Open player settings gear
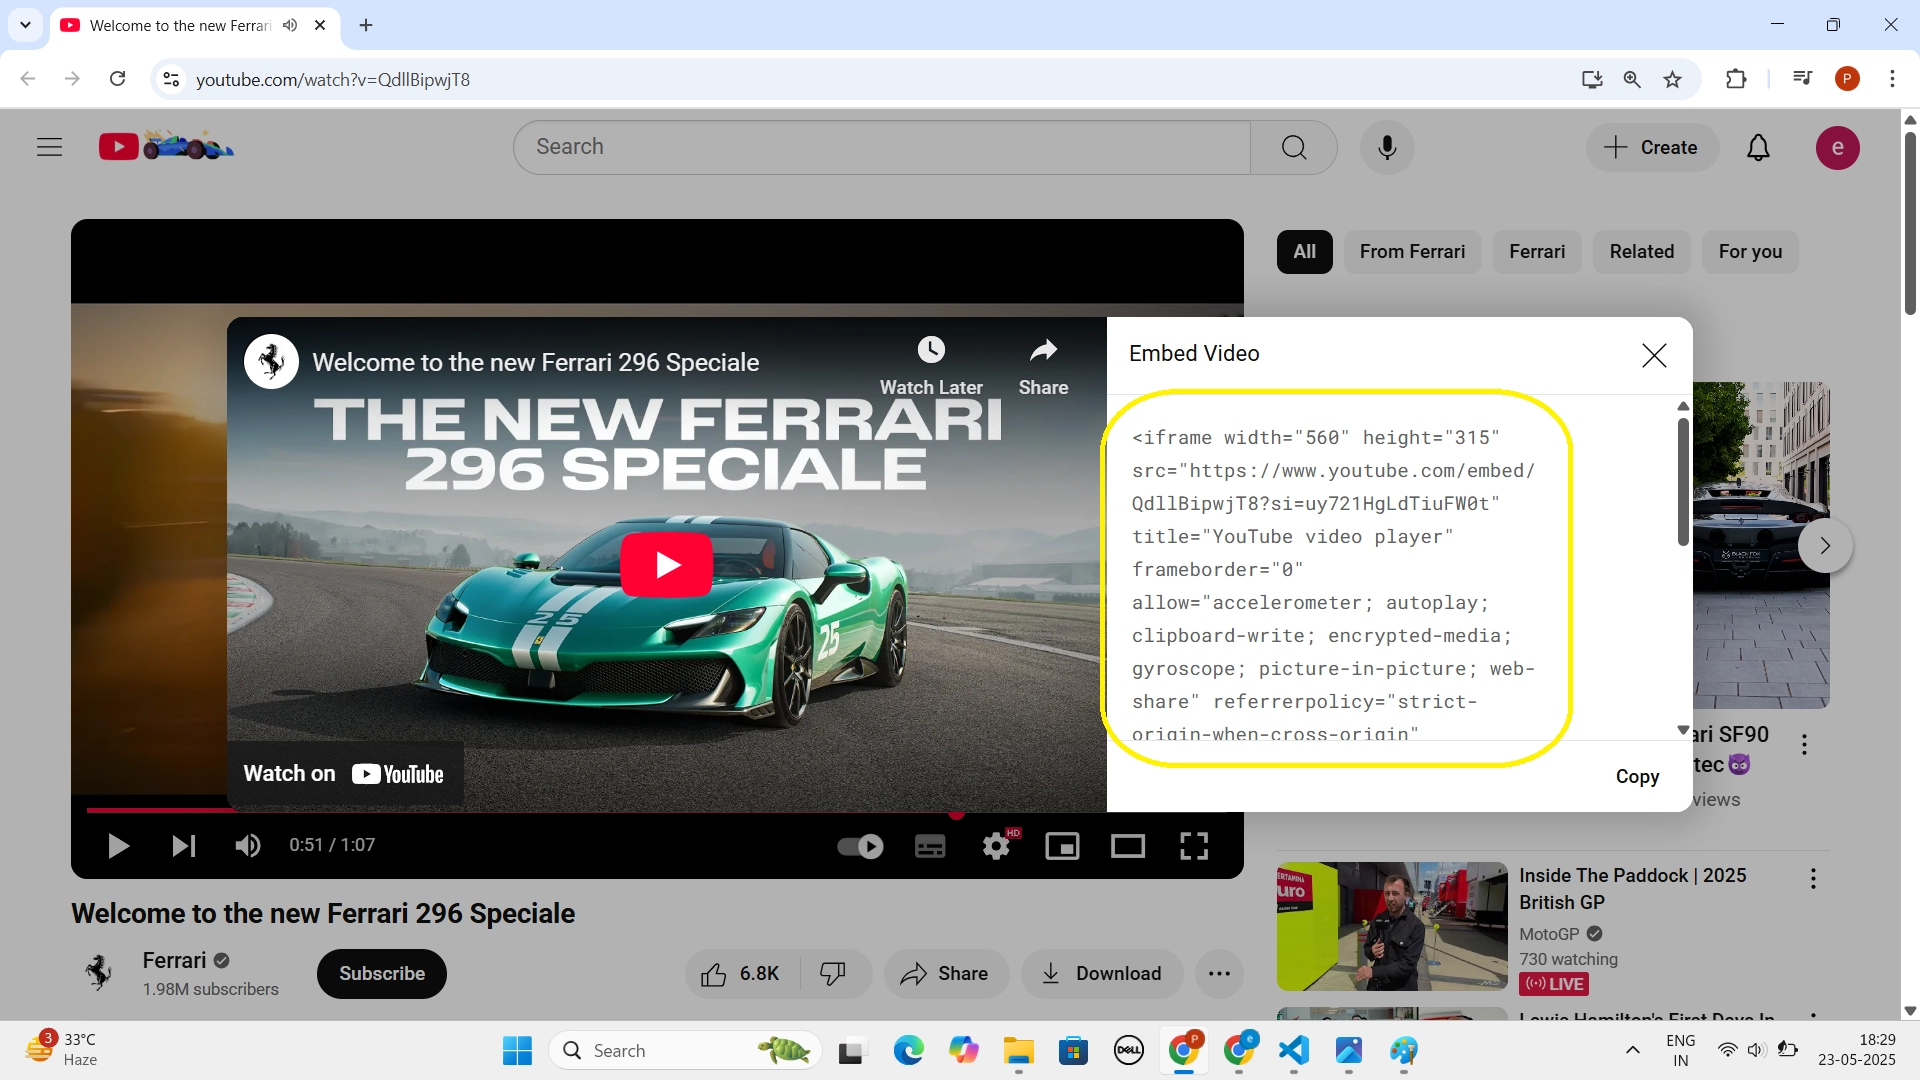1920x1080 pixels. [x=996, y=847]
